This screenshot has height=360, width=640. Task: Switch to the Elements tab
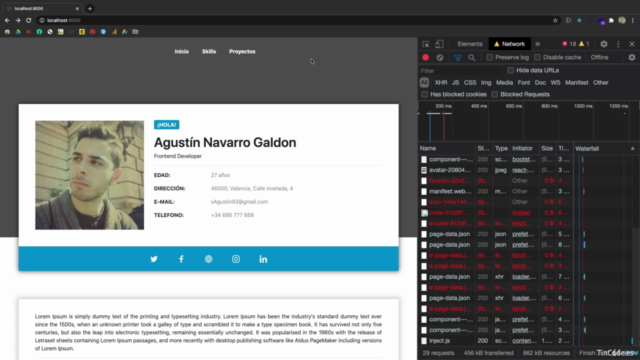pyautogui.click(x=470, y=44)
